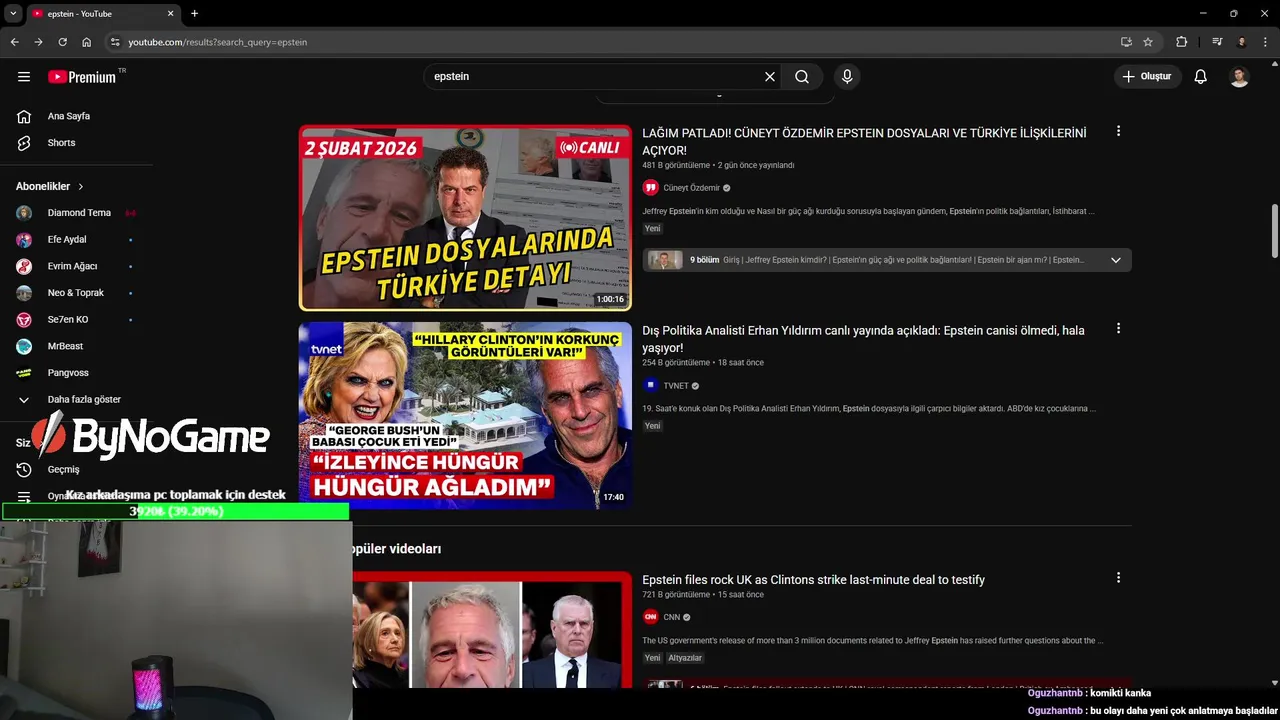Play the Hillary Clinton TVNET video thumbnail
Screen dimensions: 1280x720
click(465, 415)
